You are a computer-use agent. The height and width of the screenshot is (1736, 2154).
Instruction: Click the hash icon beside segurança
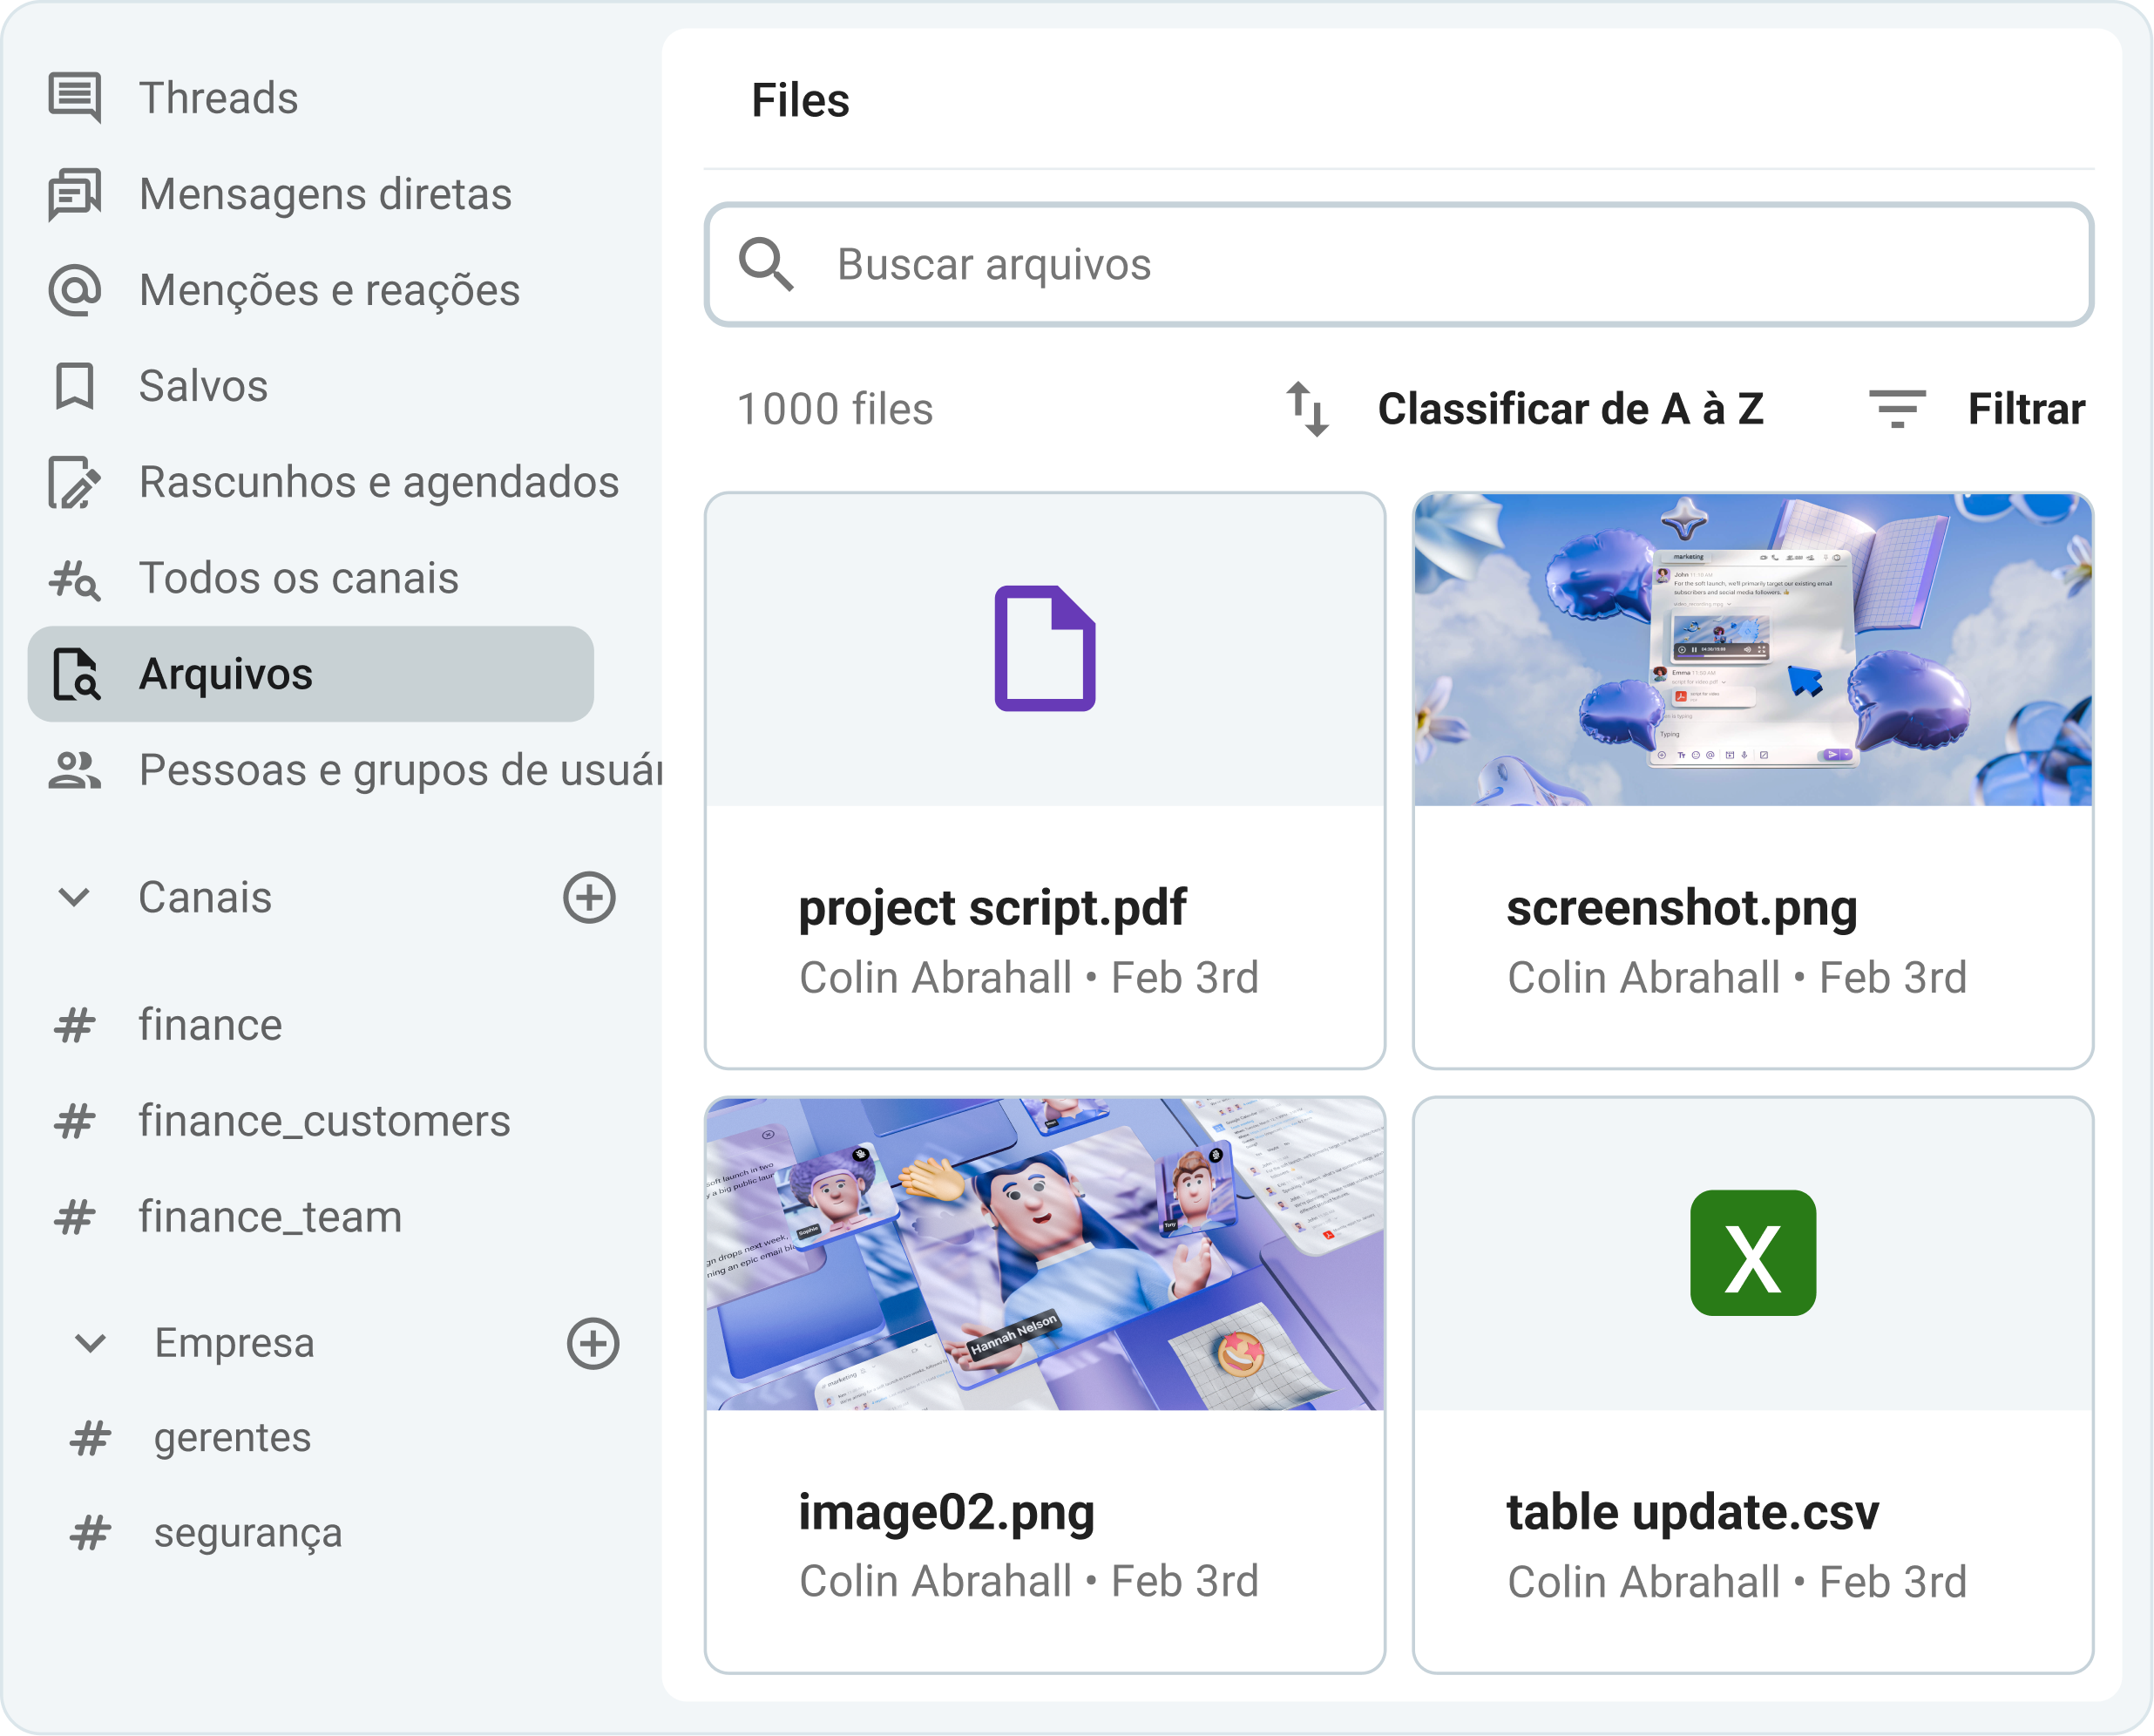90,1533
